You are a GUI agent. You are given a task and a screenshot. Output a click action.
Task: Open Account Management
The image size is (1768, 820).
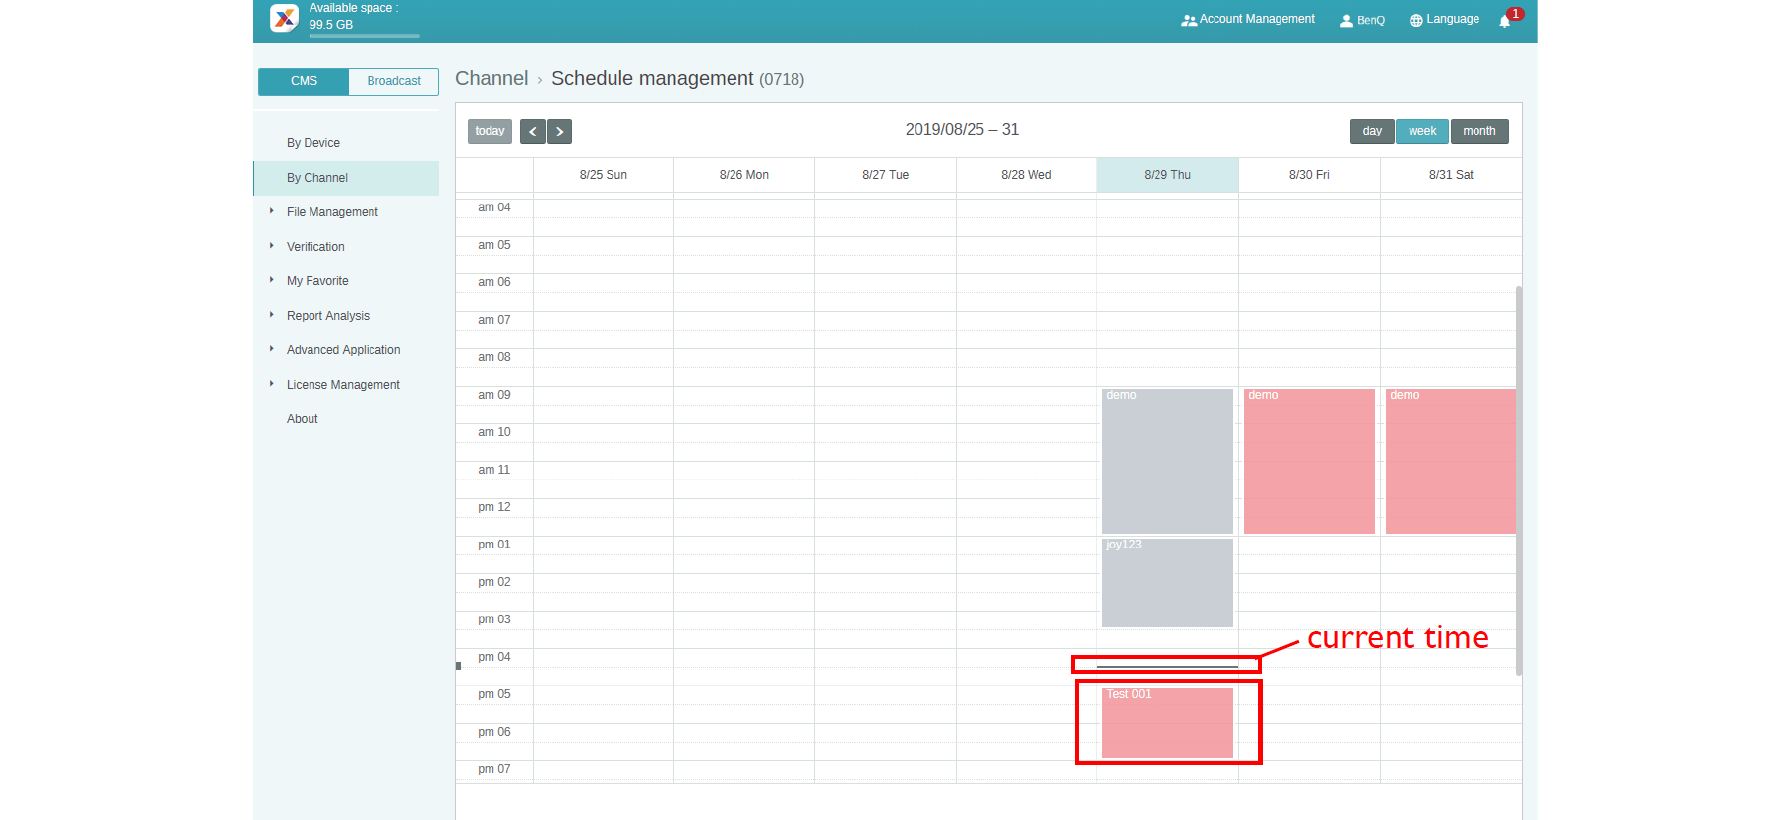tap(1248, 20)
